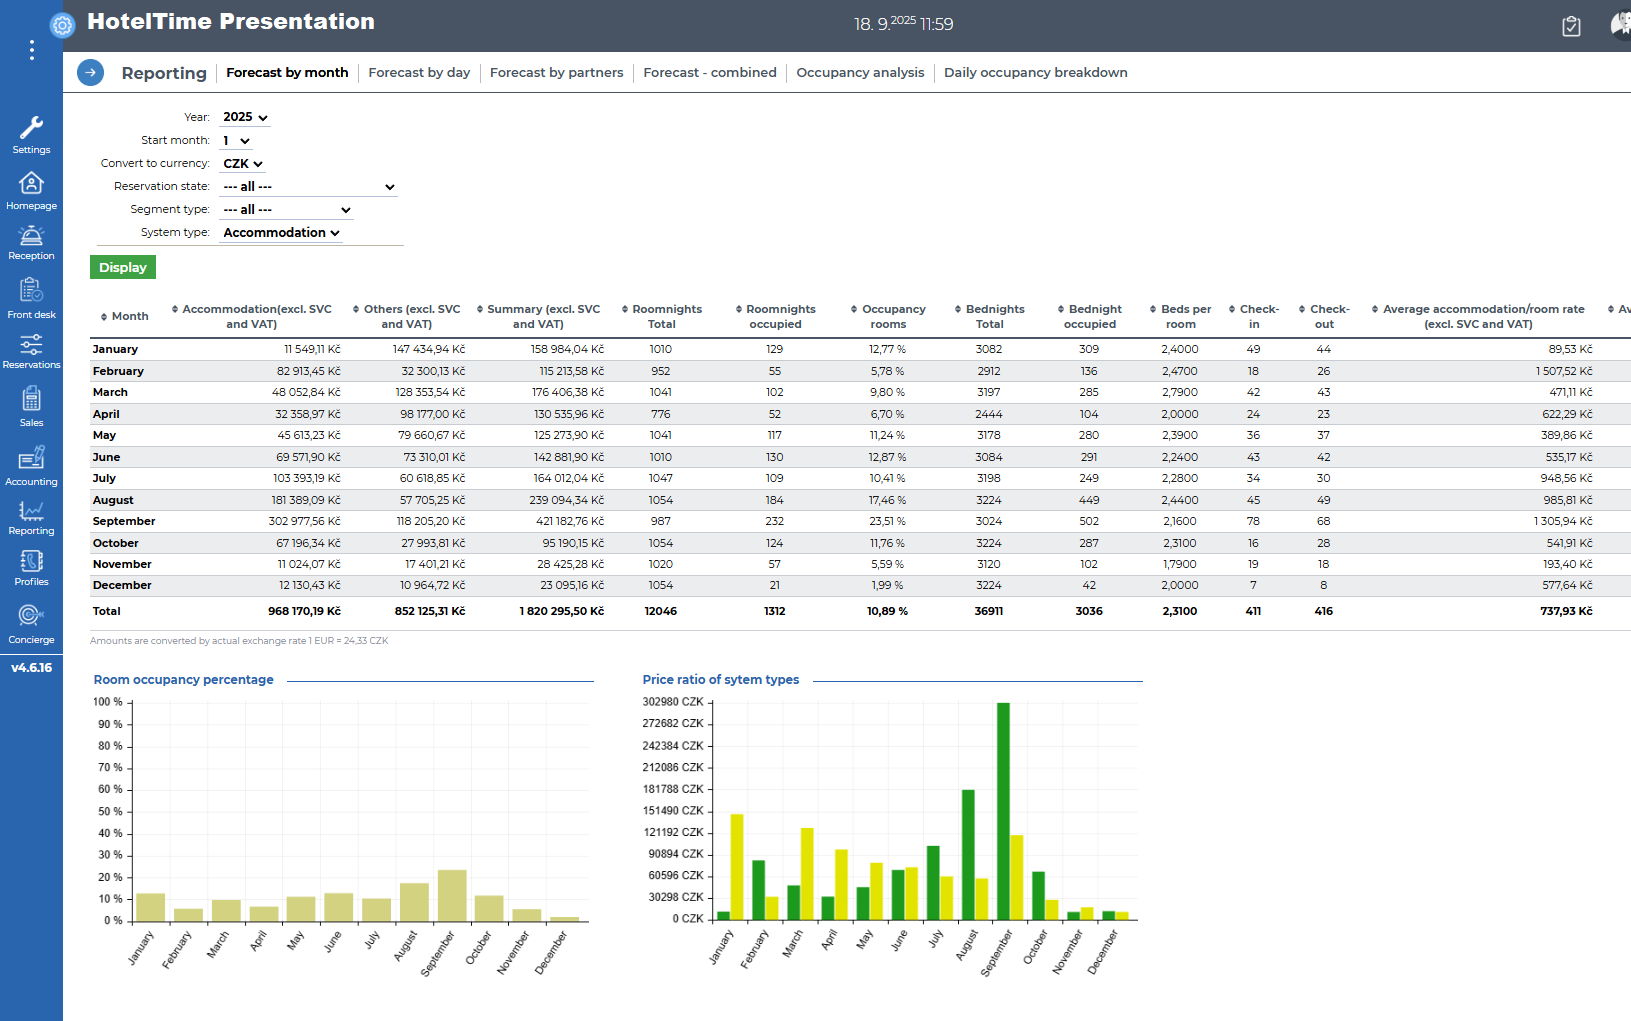The height and width of the screenshot is (1021, 1631).
Task: Open the Reservation state dropdown
Action: coord(308,187)
